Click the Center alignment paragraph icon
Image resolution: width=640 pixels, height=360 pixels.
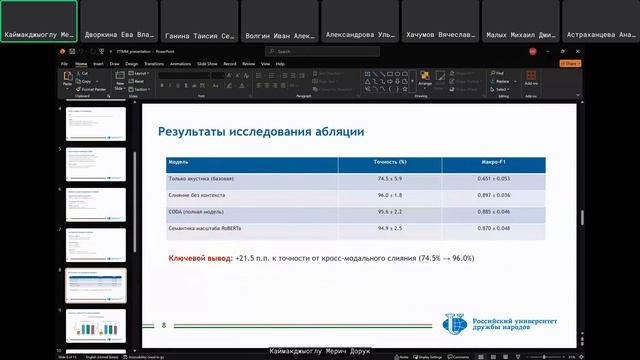[x=267, y=86]
